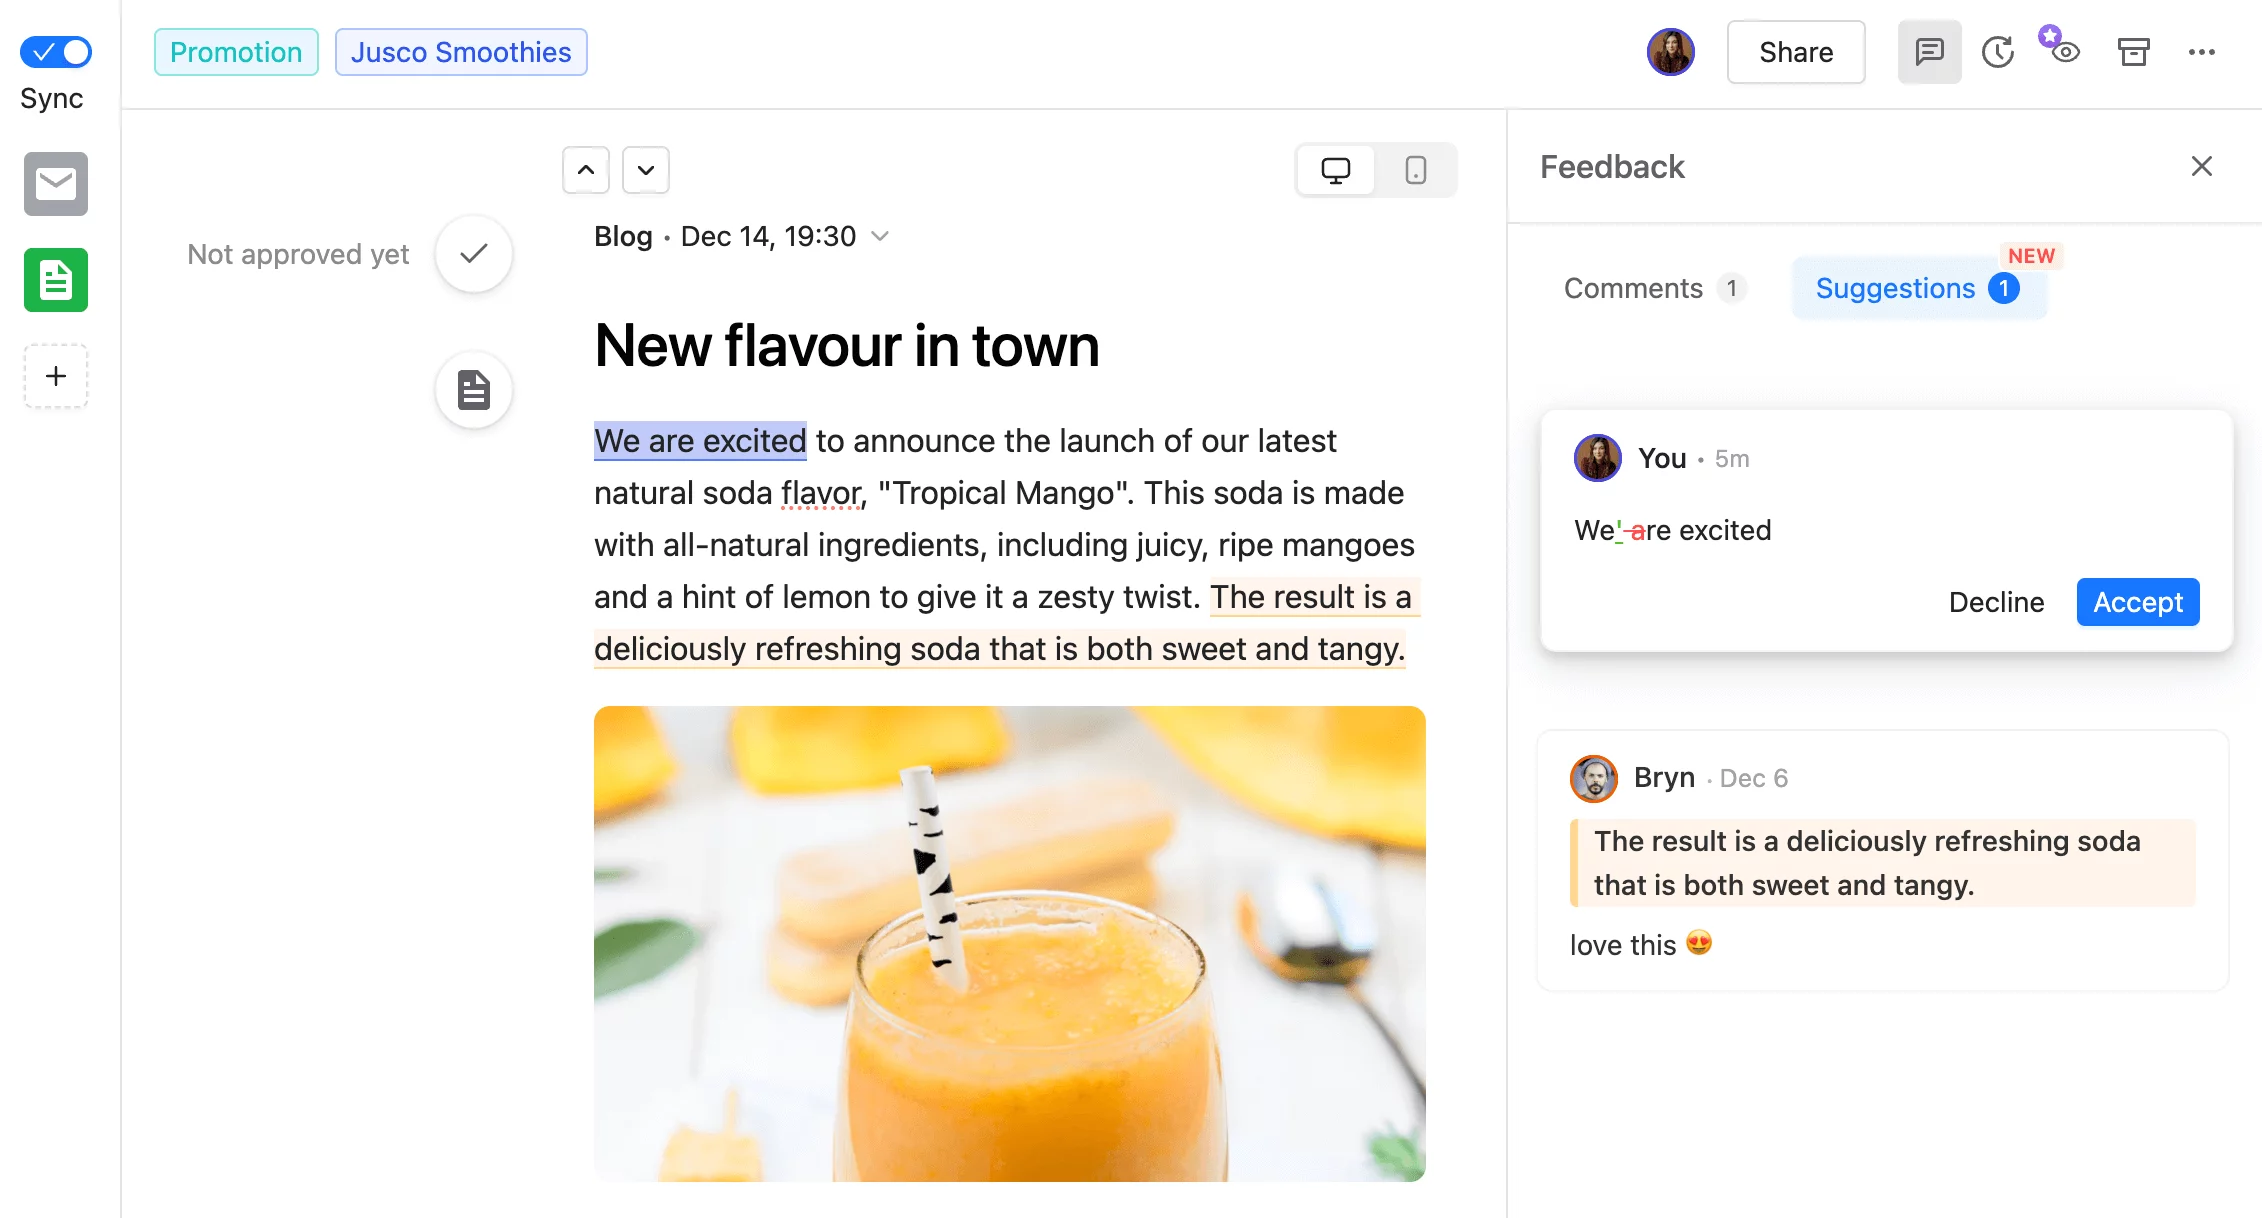The height and width of the screenshot is (1218, 2262).
Task: Click the active viewers eye icon
Action: click(x=2062, y=52)
